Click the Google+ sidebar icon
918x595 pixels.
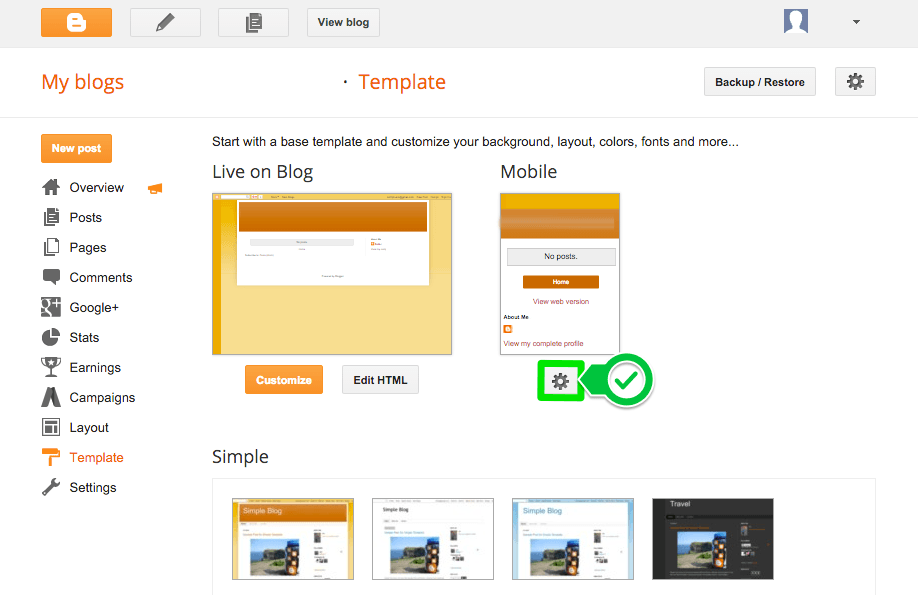50,307
